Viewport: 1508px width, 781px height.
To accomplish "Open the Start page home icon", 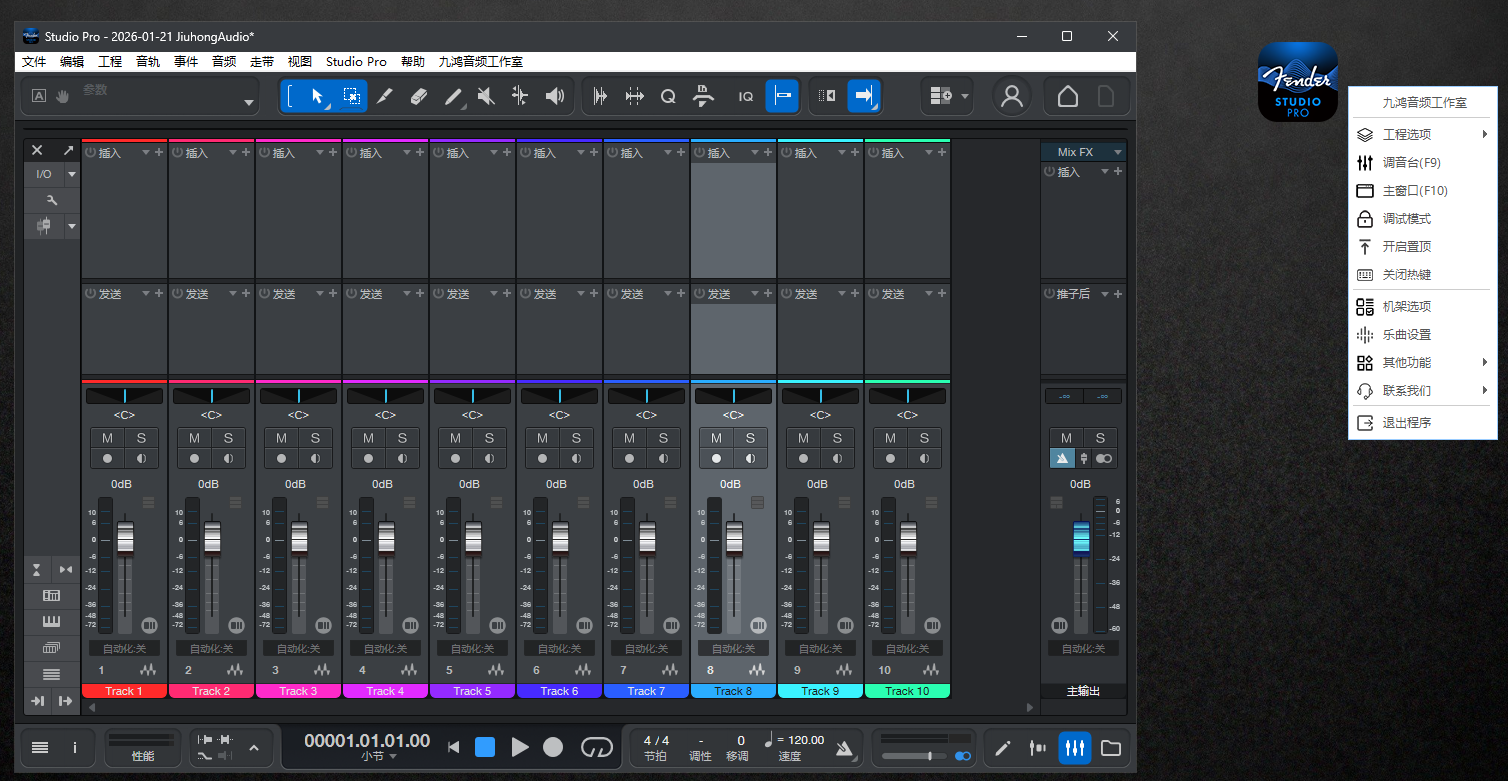I will [1068, 96].
